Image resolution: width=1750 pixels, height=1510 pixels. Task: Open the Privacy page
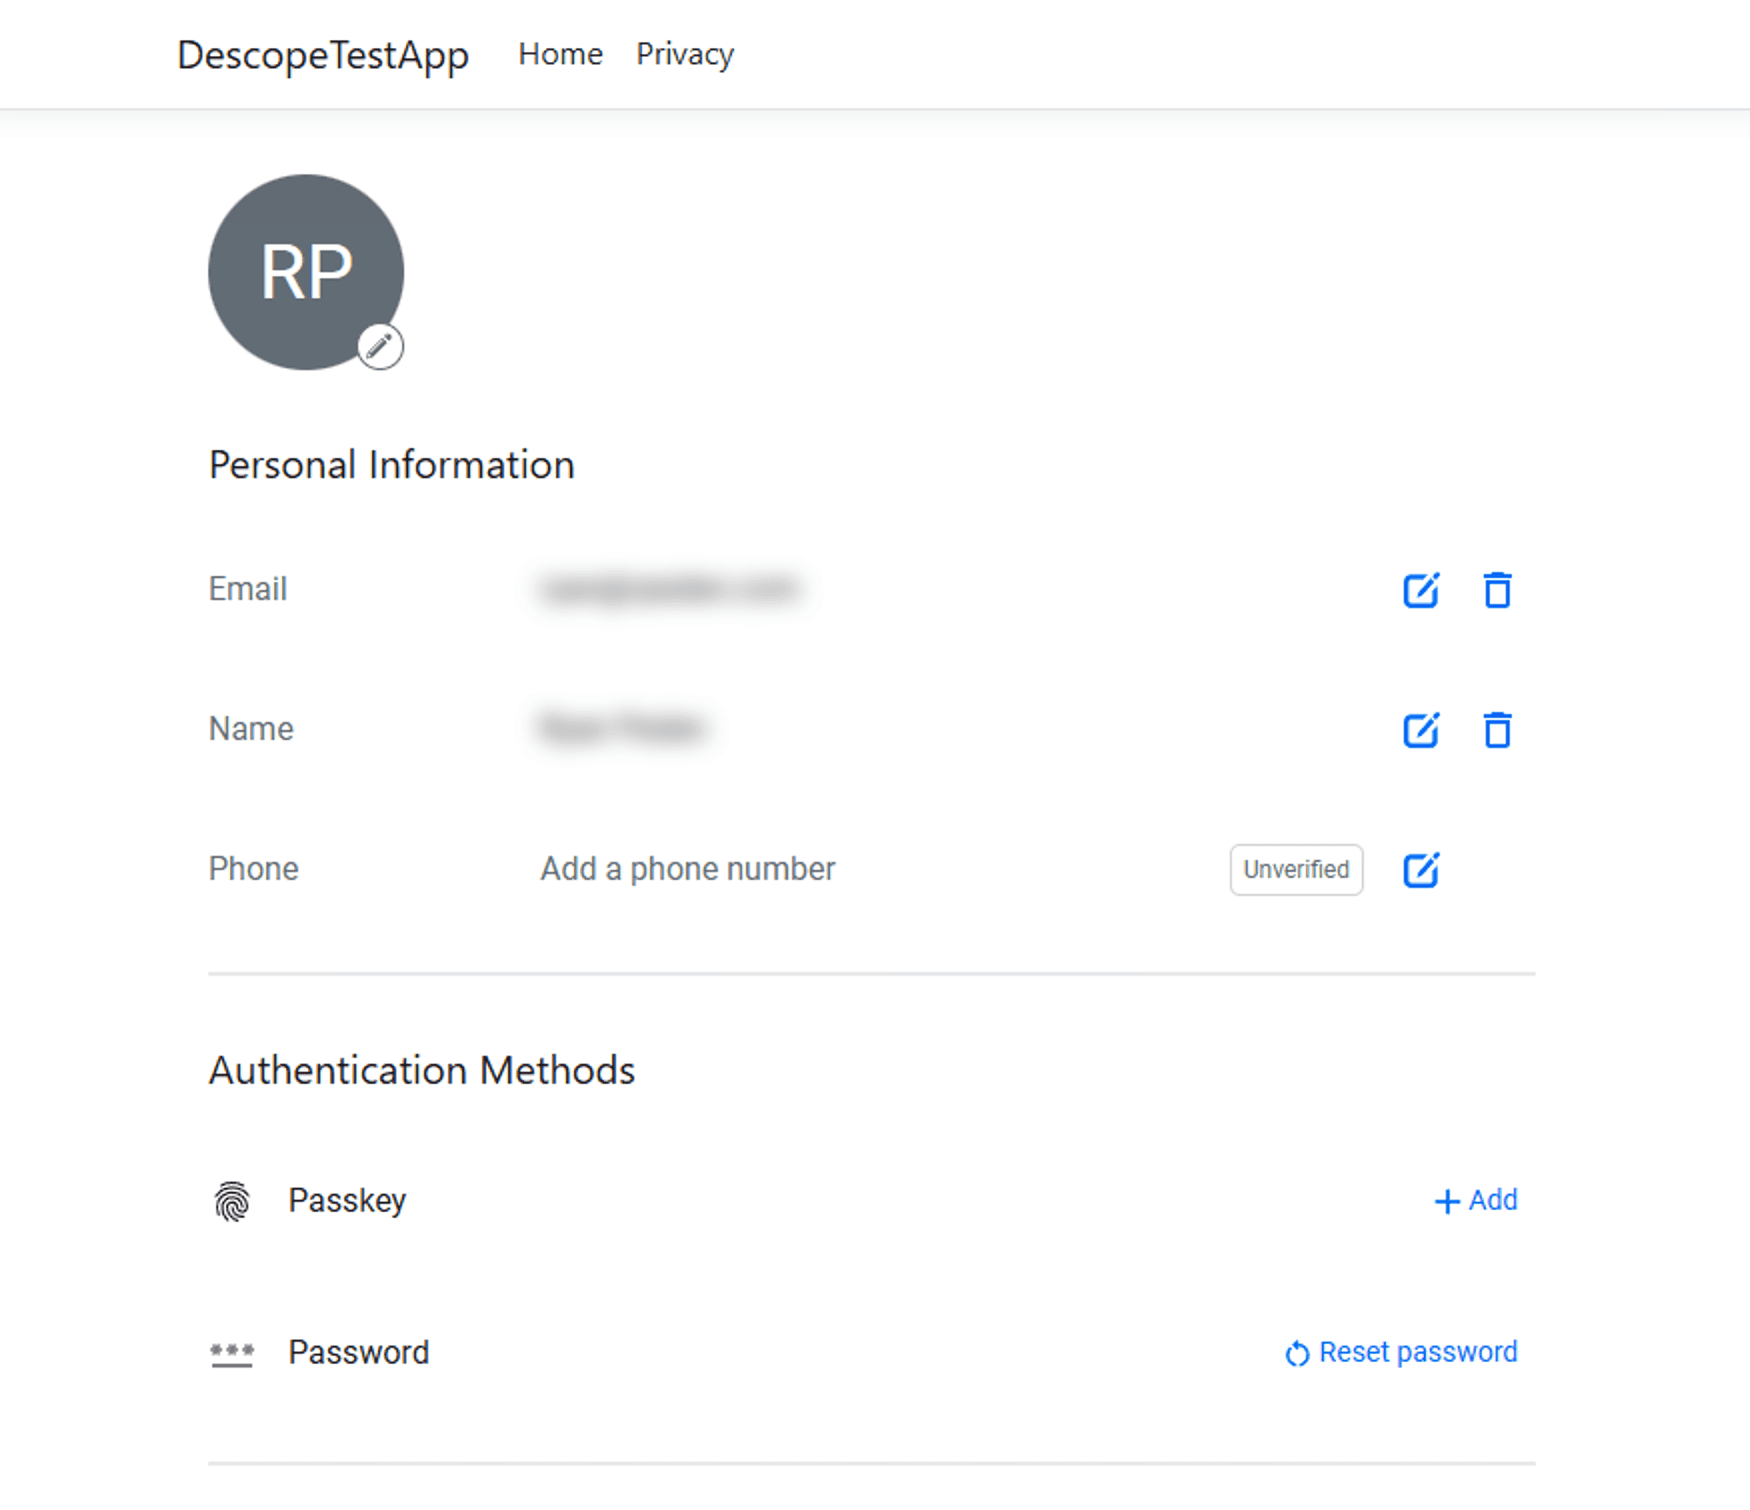pos(684,54)
